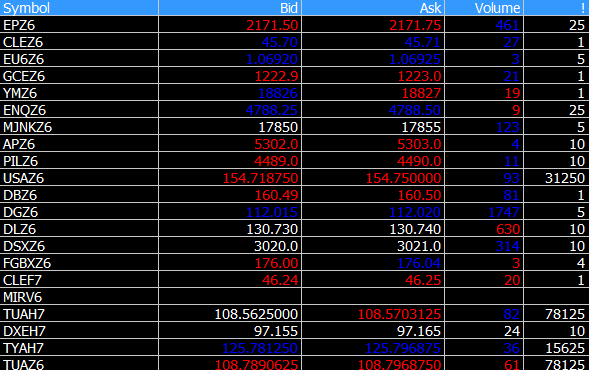The image size is (589, 370).
Task: Sort by the Symbol column header
Action: pos(79,8)
